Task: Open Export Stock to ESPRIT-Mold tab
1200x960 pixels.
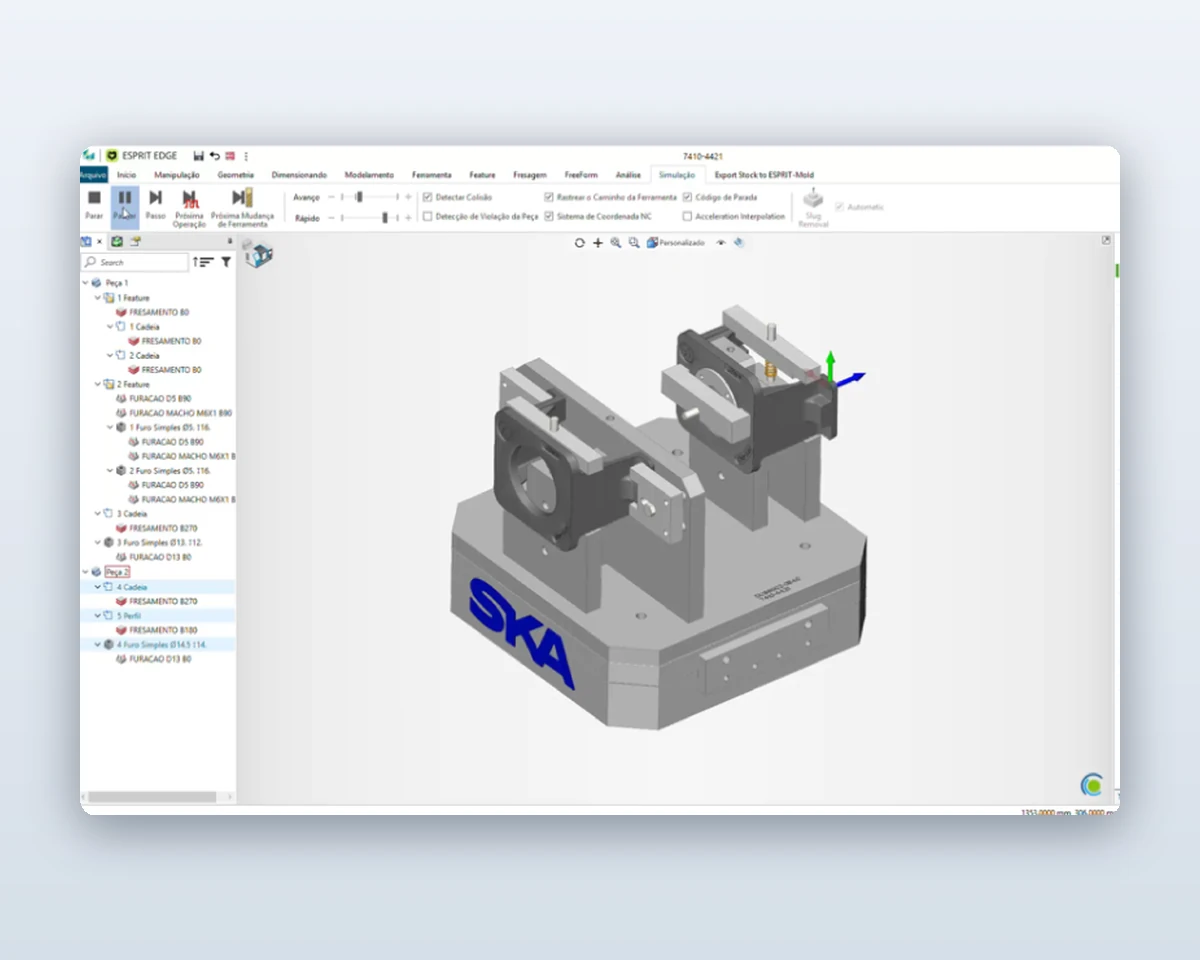Action: (x=764, y=175)
